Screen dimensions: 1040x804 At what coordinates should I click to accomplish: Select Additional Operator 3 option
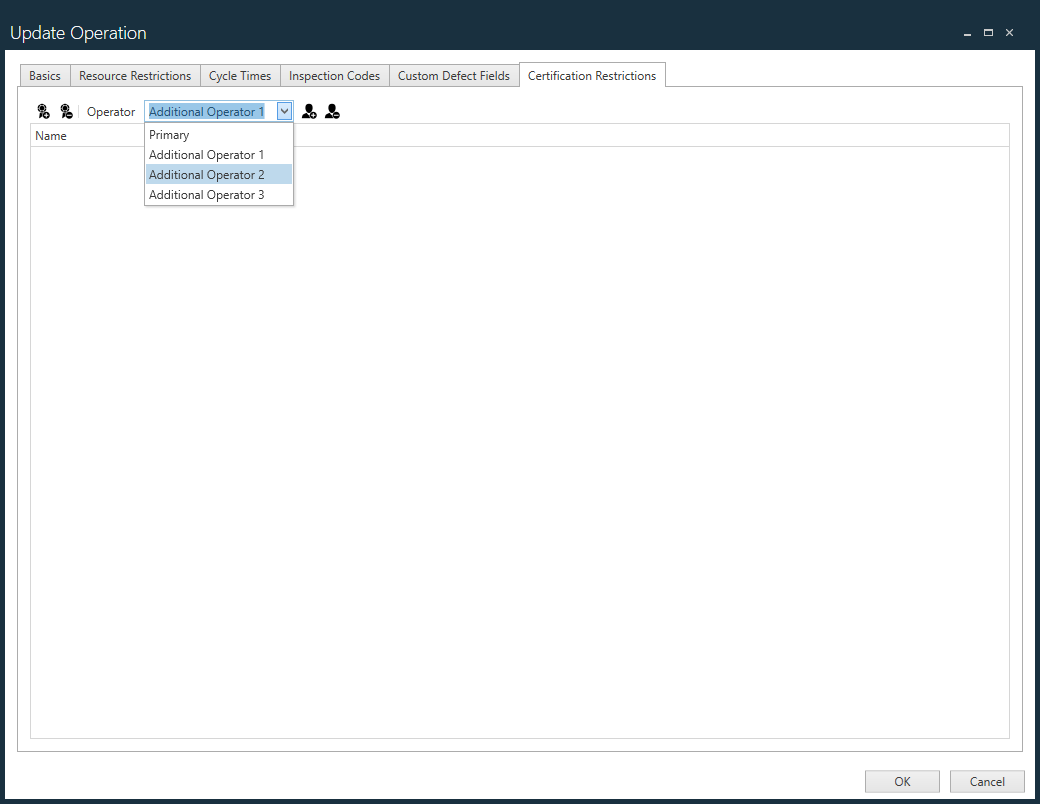point(206,195)
